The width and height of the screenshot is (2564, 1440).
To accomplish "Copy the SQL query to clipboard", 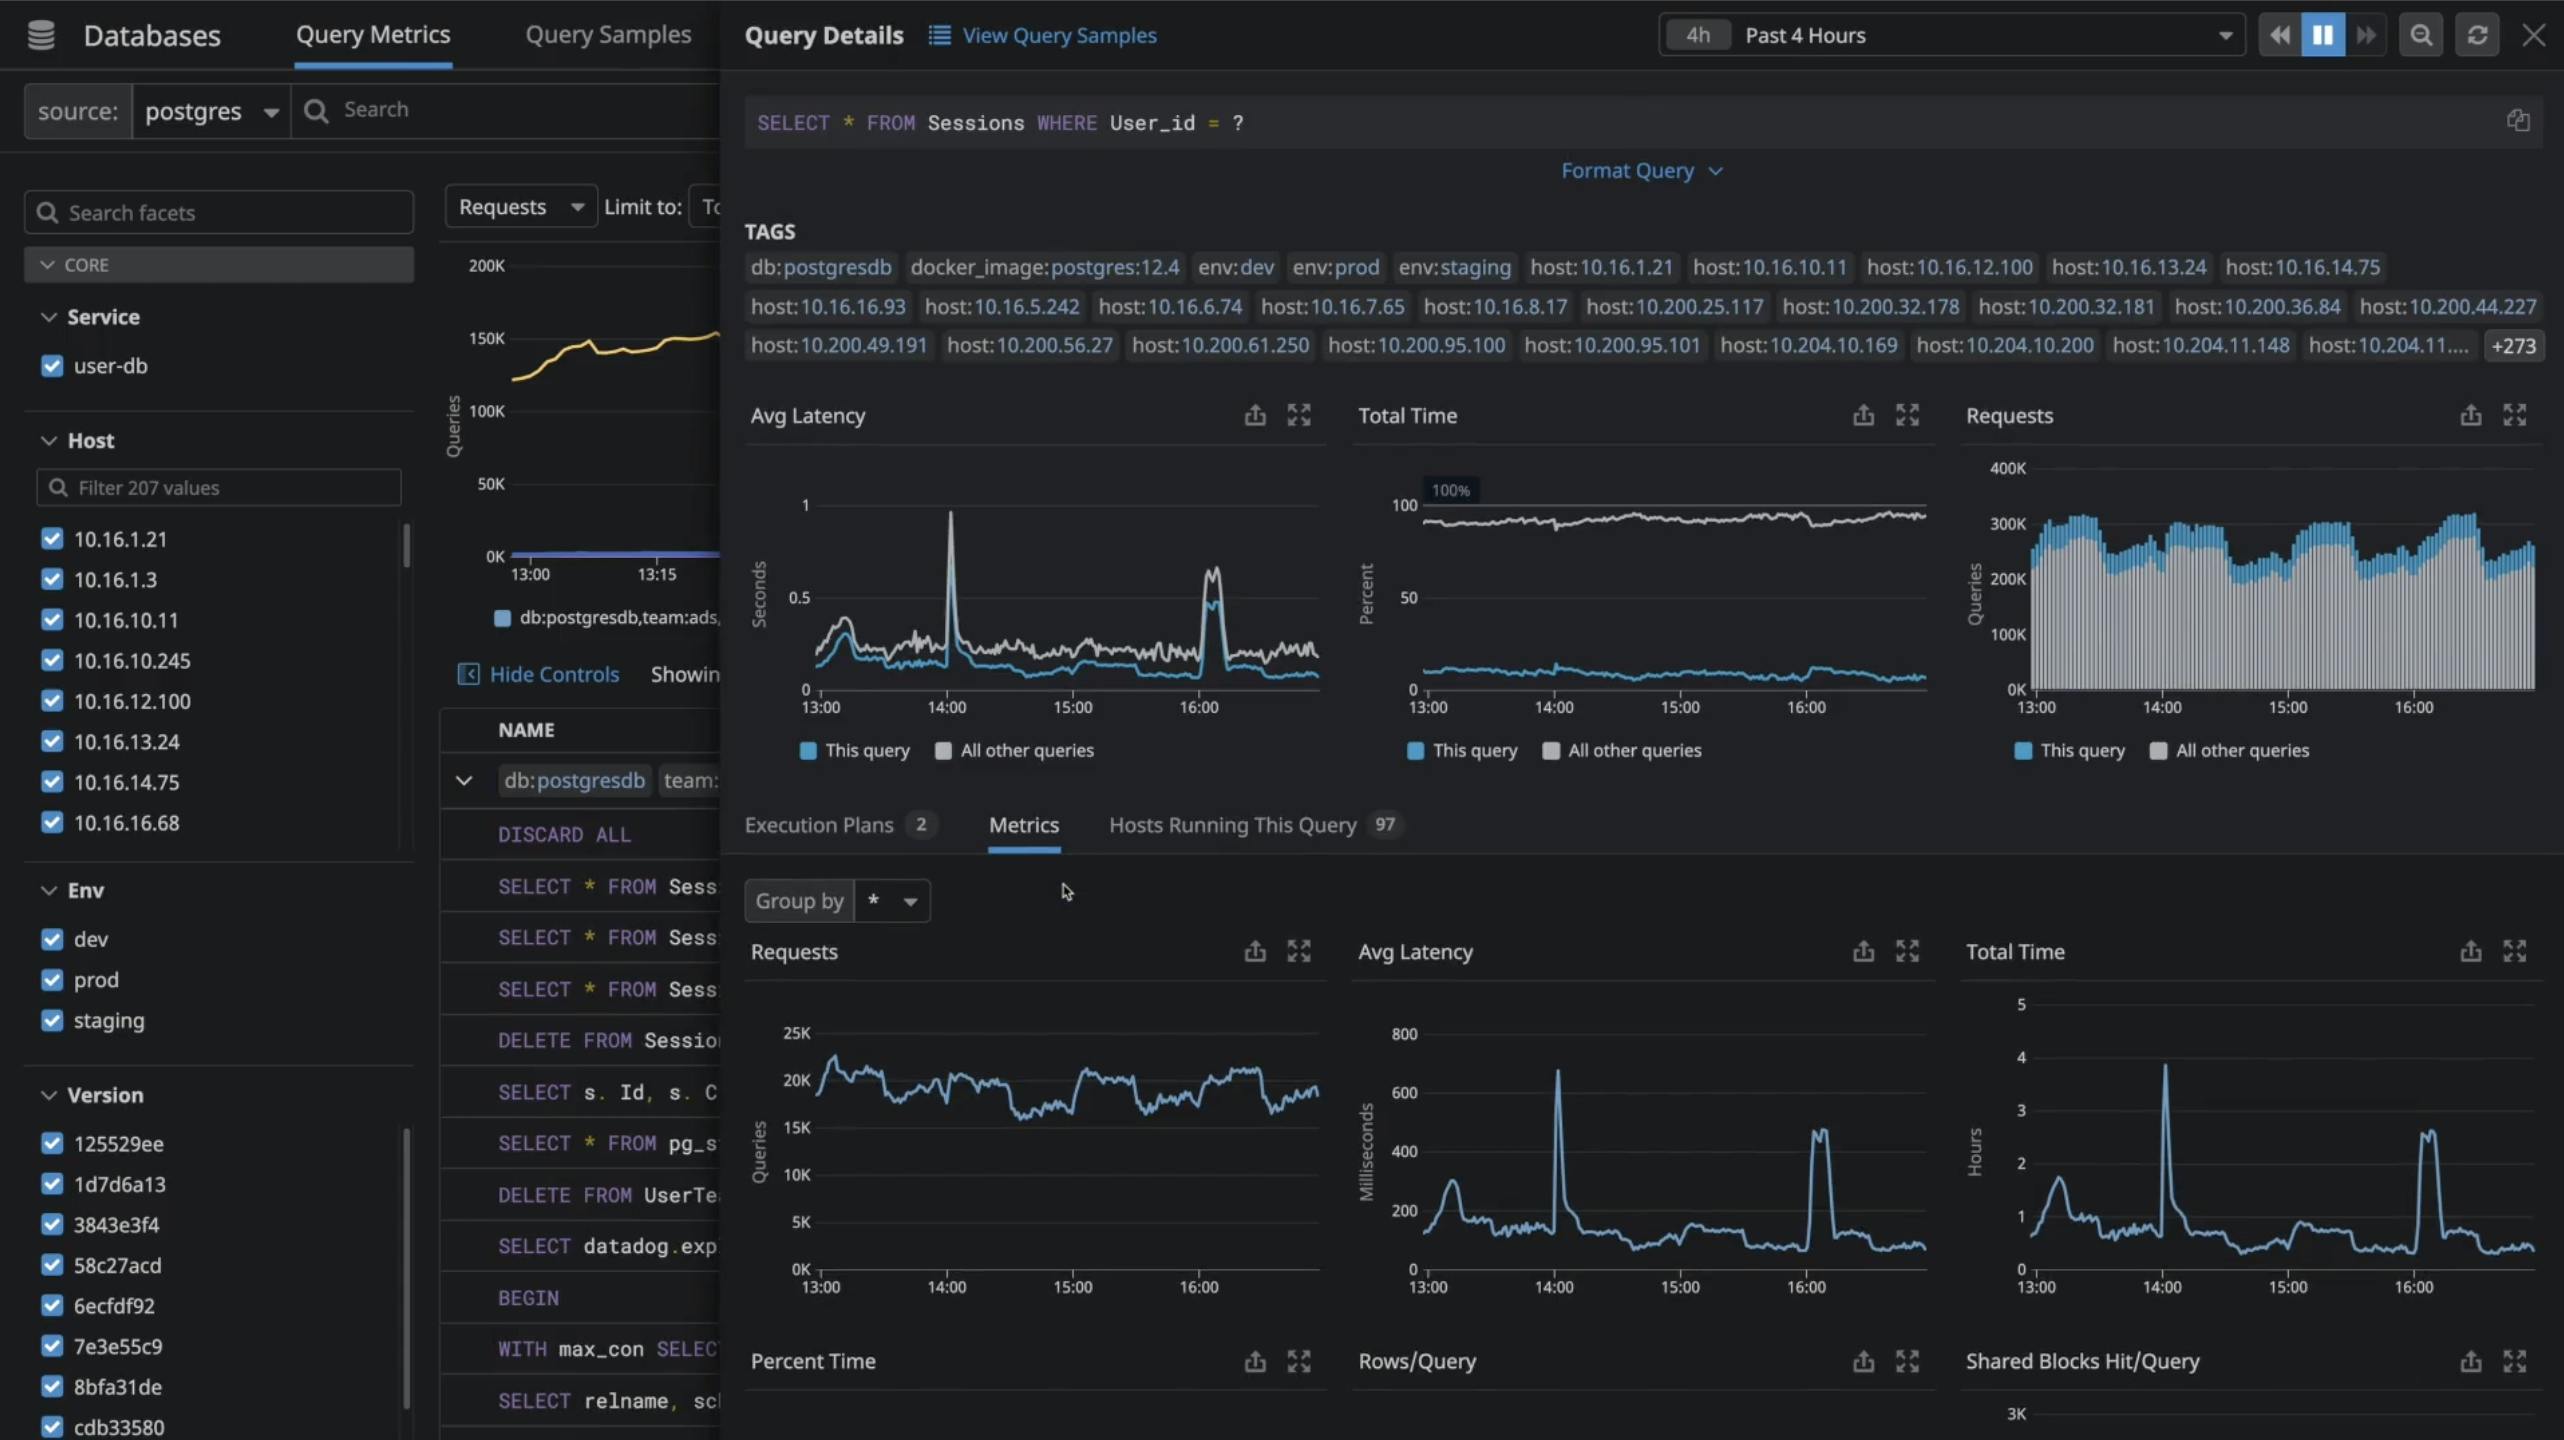I will tap(2516, 120).
